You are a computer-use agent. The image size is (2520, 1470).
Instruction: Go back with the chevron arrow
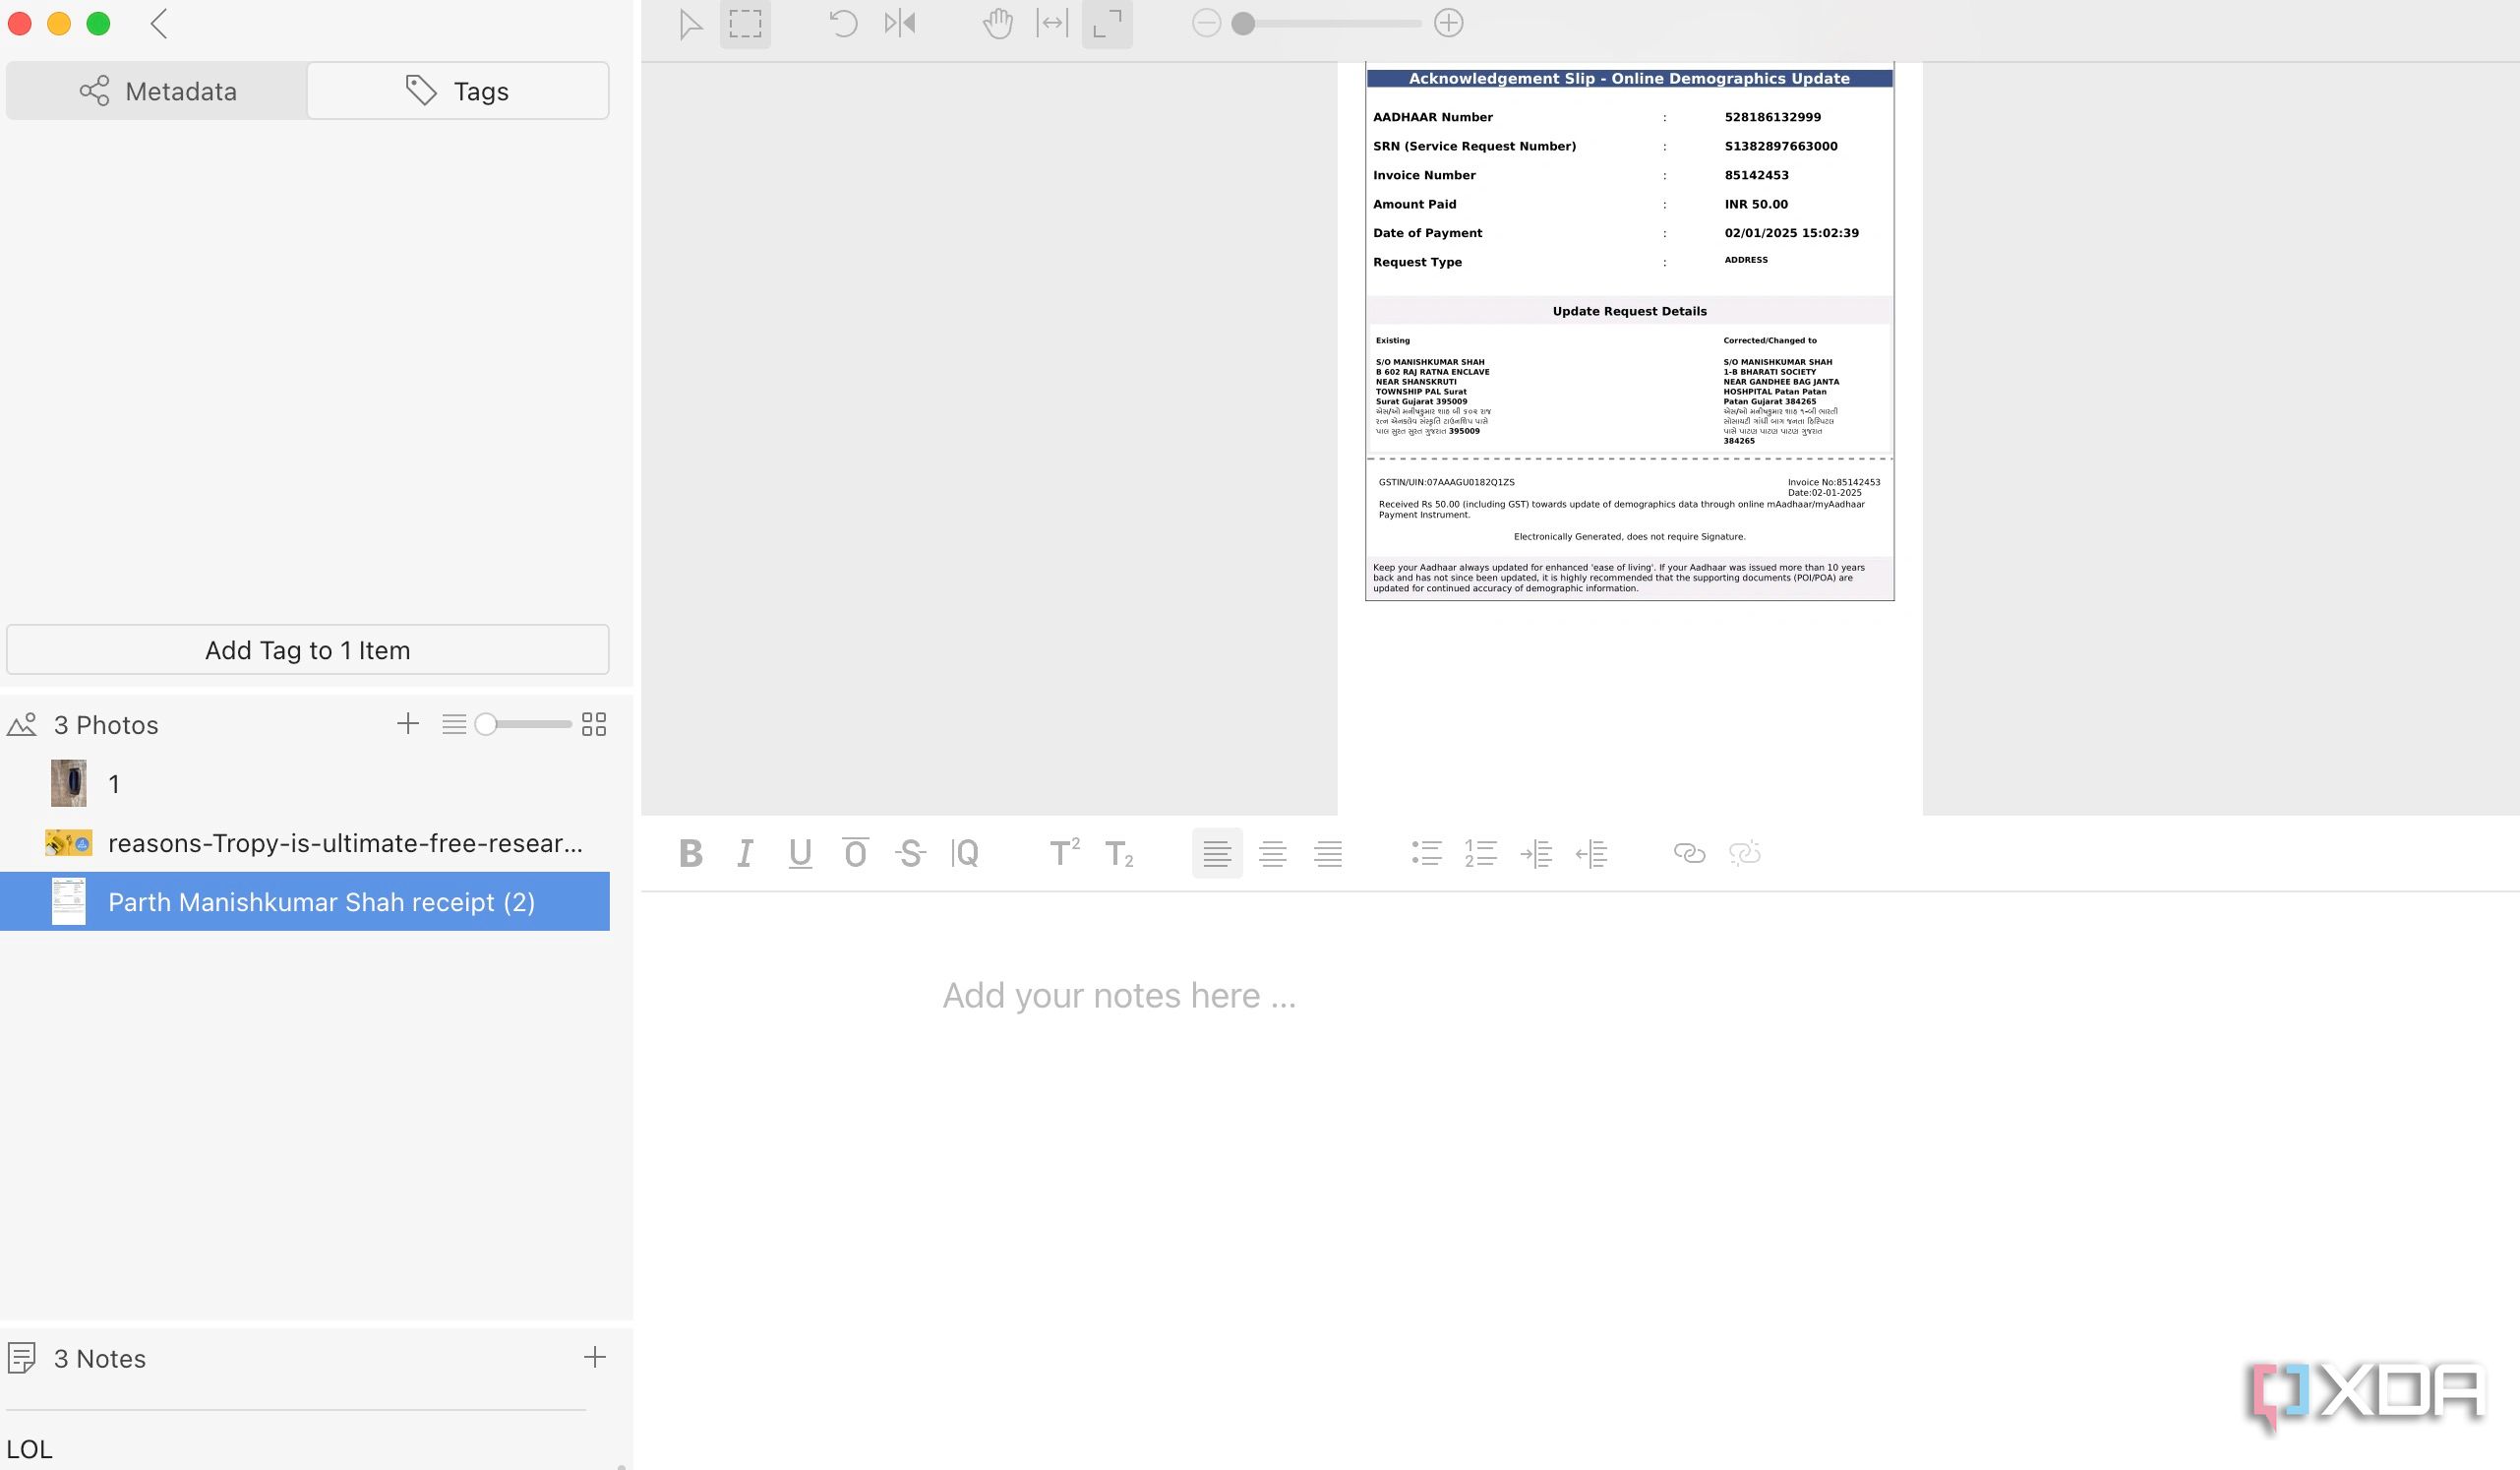click(x=158, y=23)
